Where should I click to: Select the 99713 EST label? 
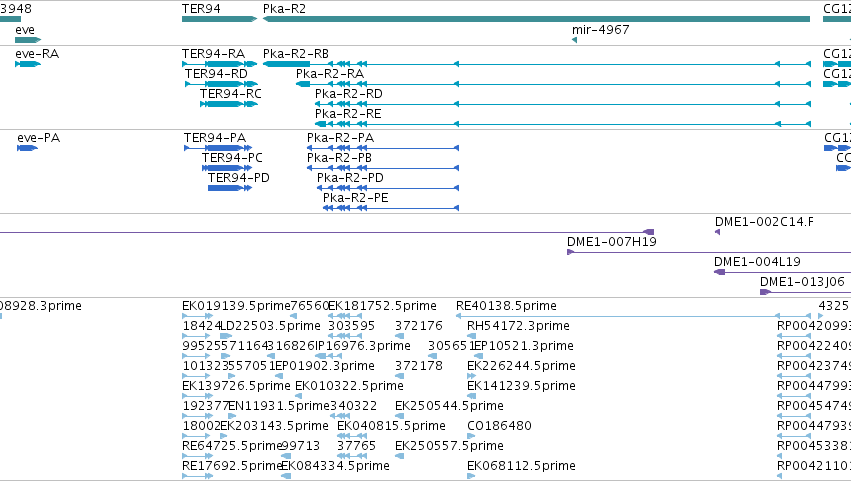click(301, 447)
